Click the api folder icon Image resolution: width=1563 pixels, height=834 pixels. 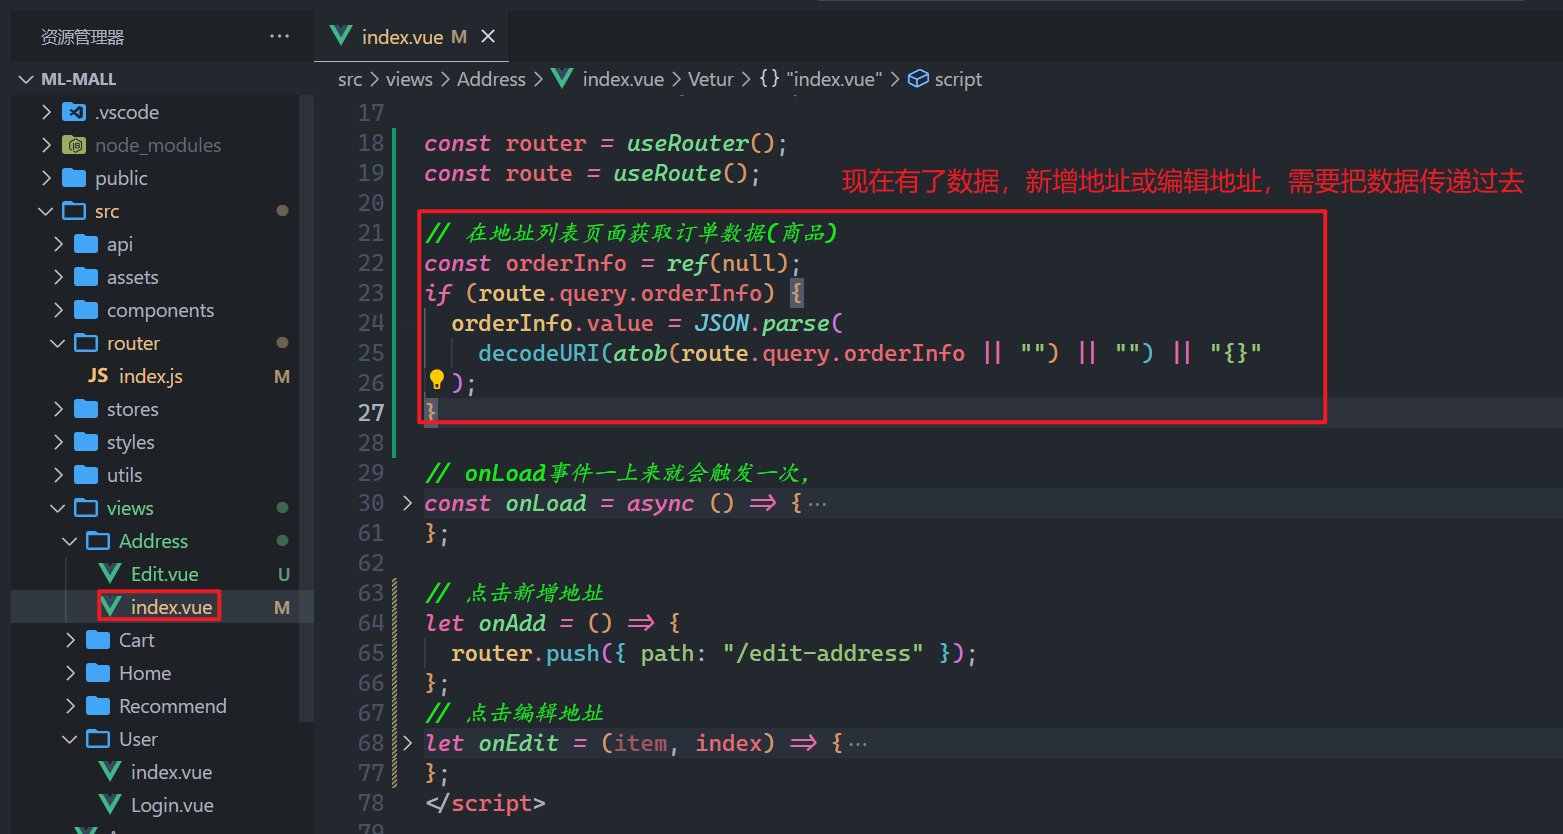(x=86, y=244)
